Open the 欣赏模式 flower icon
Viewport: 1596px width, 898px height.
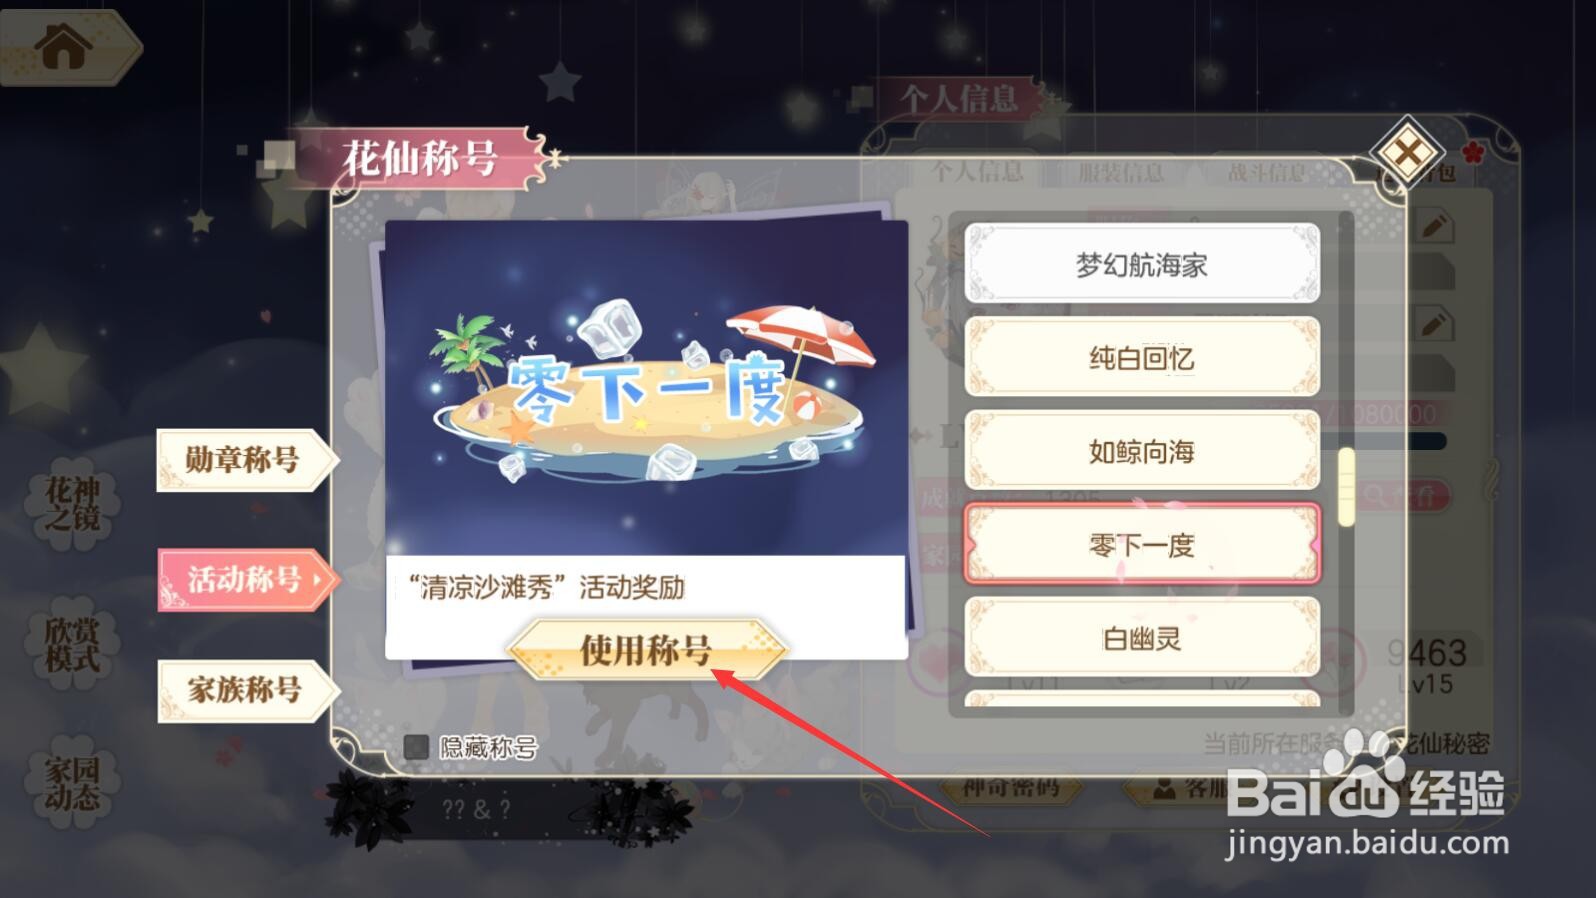tap(72, 644)
